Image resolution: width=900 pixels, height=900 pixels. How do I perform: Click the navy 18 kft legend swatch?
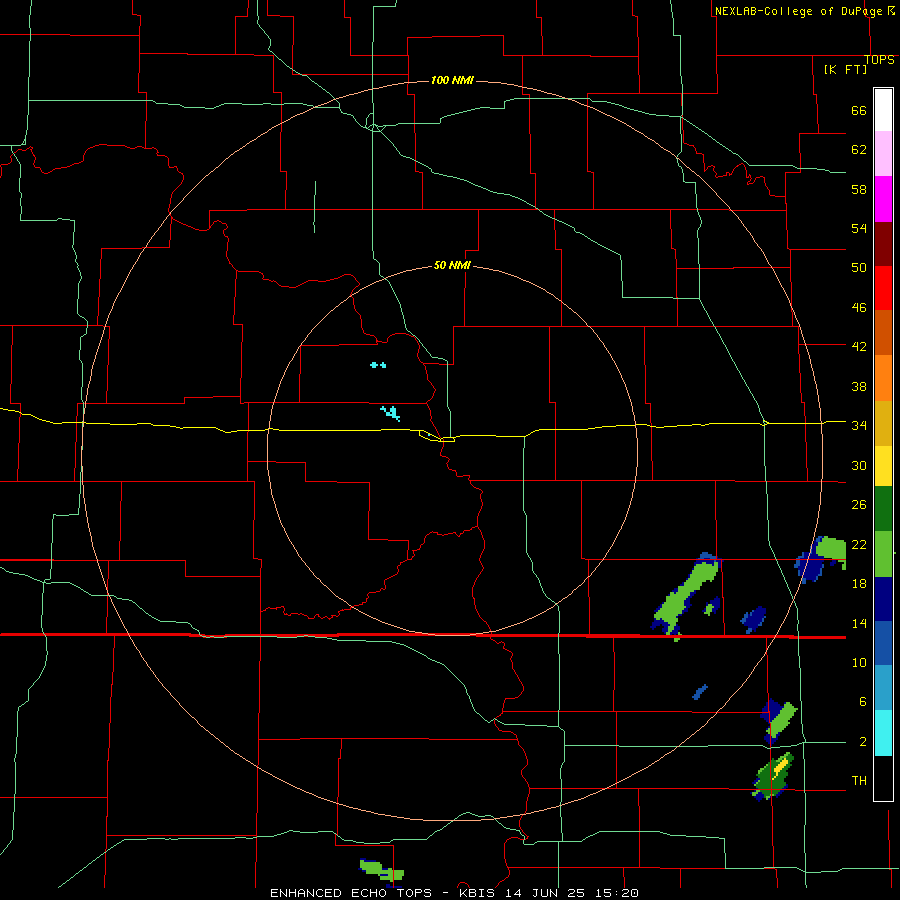pyautogui.click(x=883, y=599)
